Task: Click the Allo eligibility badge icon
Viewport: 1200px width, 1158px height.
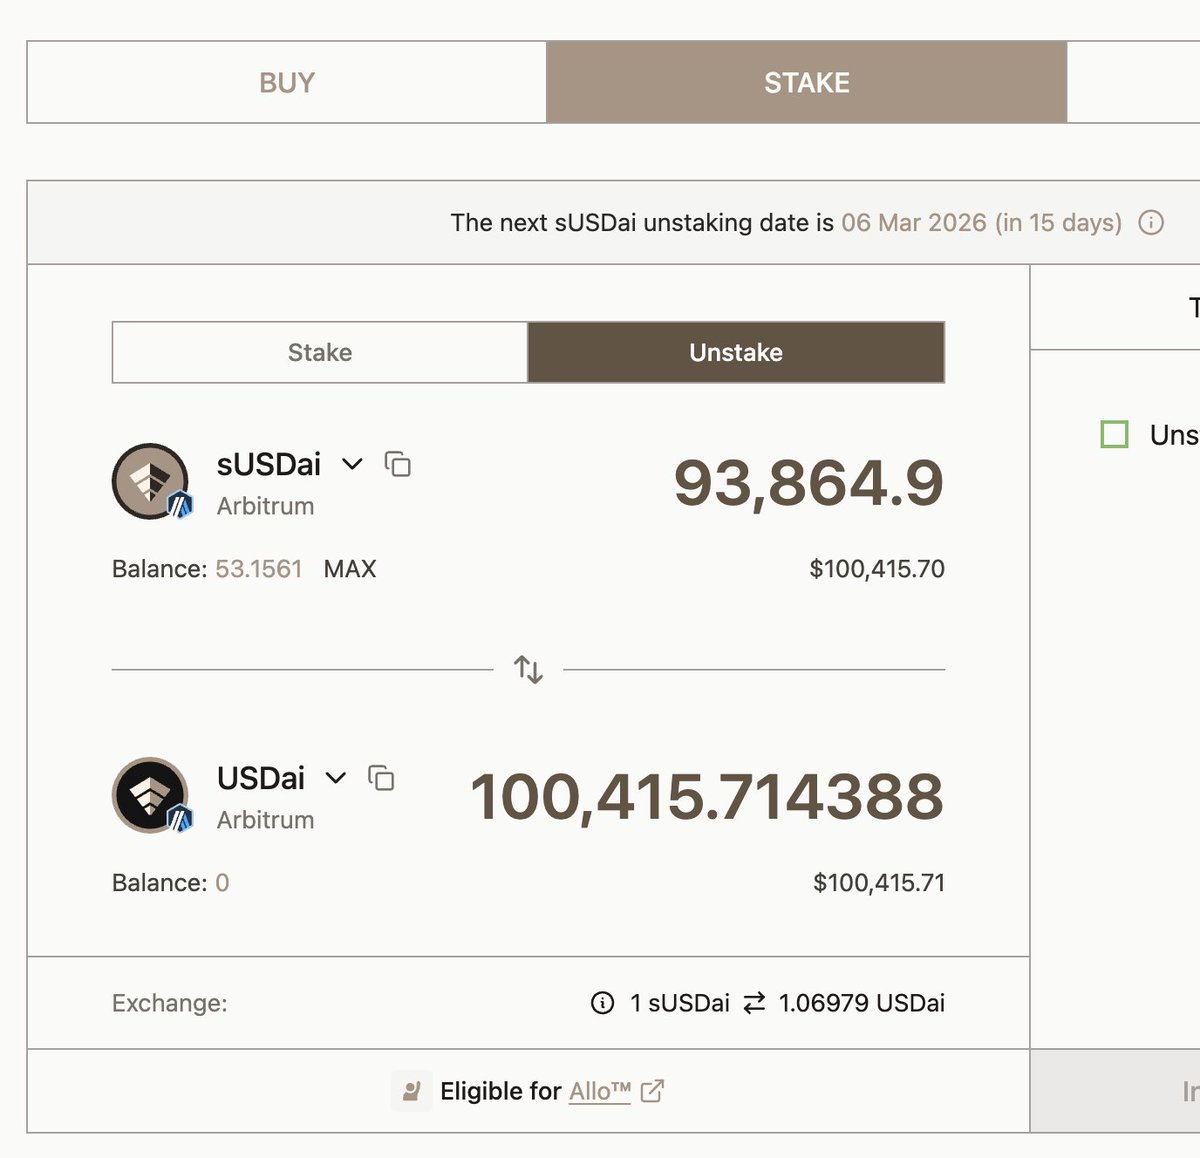Action: pyautogui.click(x=411, y=1090)
